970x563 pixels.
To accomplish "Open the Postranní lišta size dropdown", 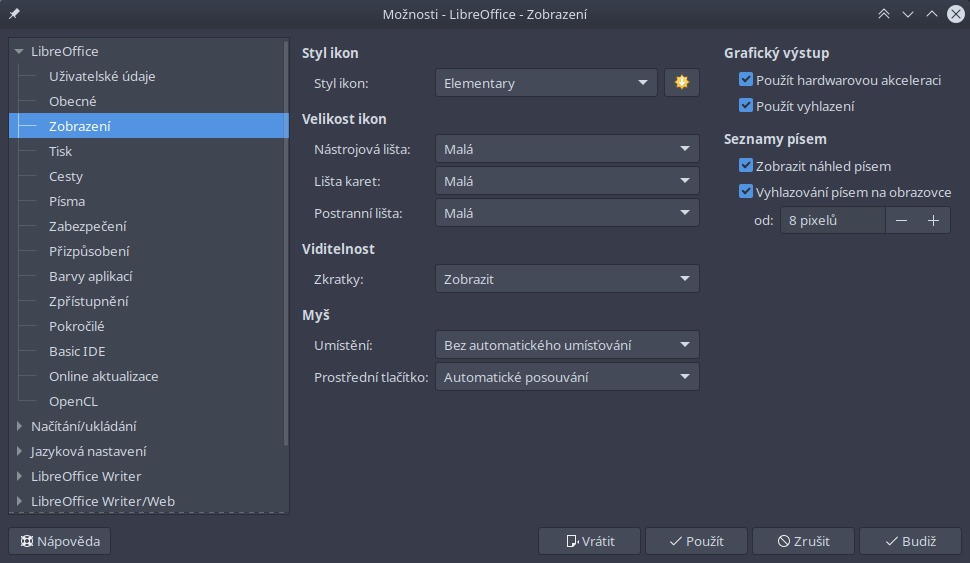I will click(567, 213).
